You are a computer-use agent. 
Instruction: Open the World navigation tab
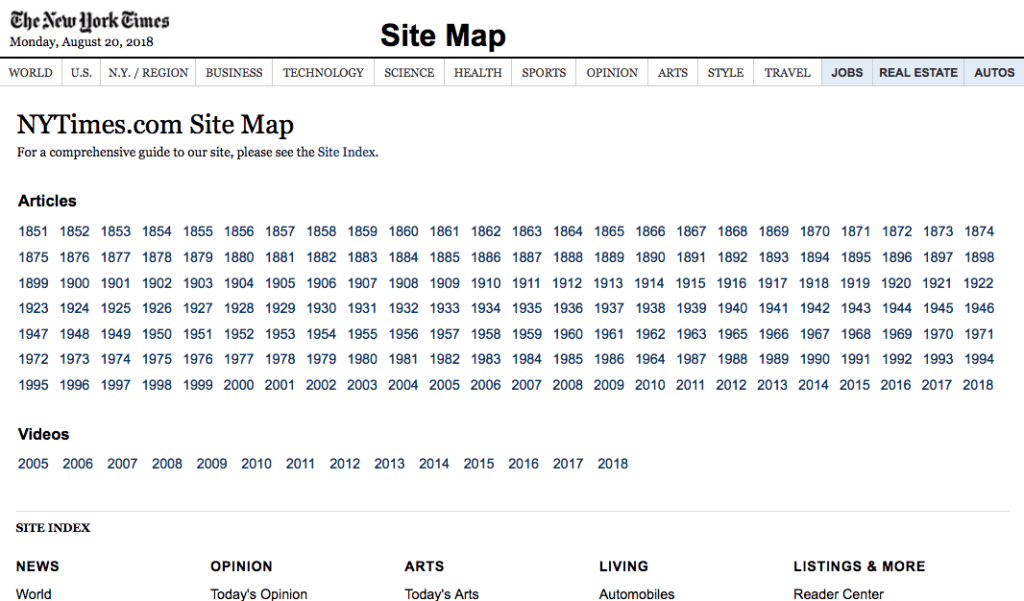tap(31, 73)
